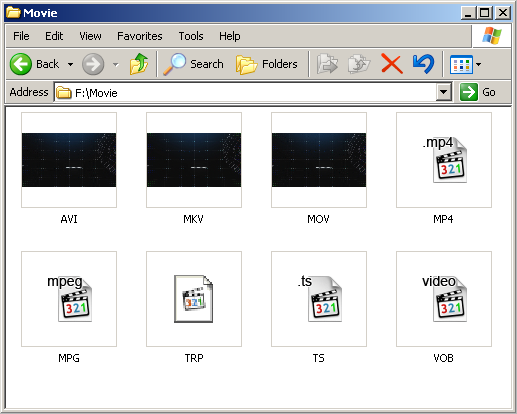Image resolution: width=517 pixels, height=414 pixels.
Task: Click the AVI file name label
Action: point(69,219)
